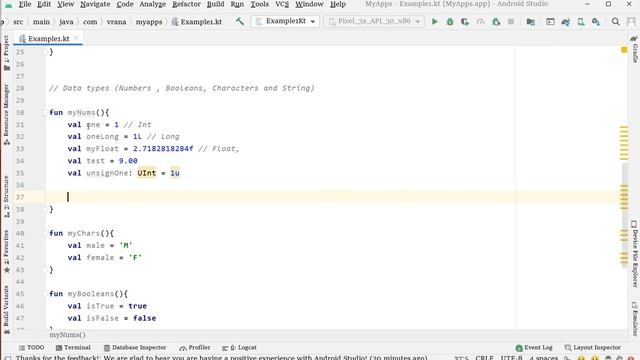The height and width of the screenshot is (360, 640).
Task: Open Device File Explorer panel
Action: click(x=634, y=254)
